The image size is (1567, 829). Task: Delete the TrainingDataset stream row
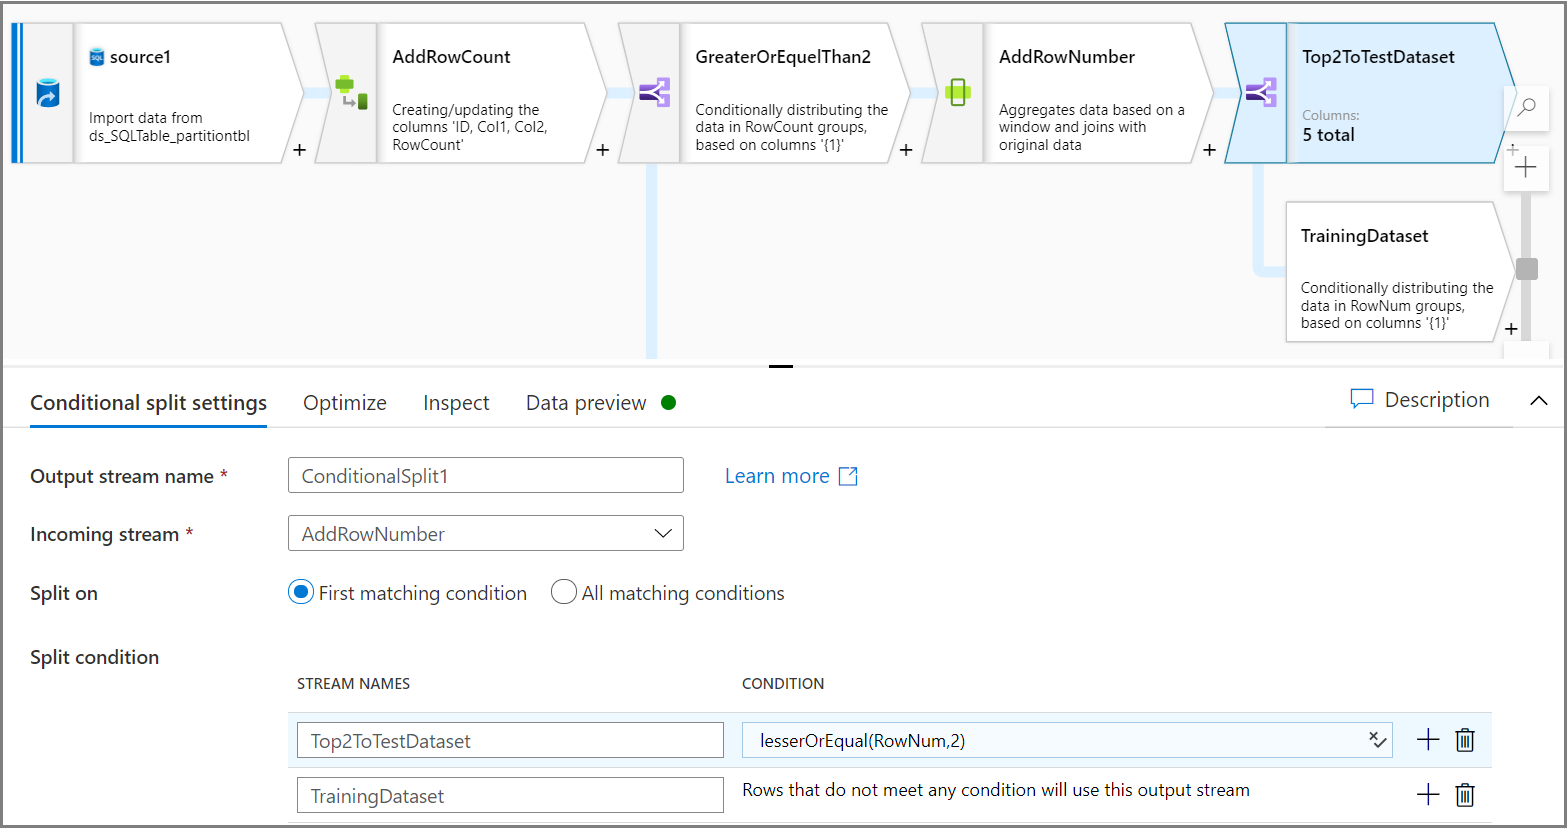[x=1464, y=795]
